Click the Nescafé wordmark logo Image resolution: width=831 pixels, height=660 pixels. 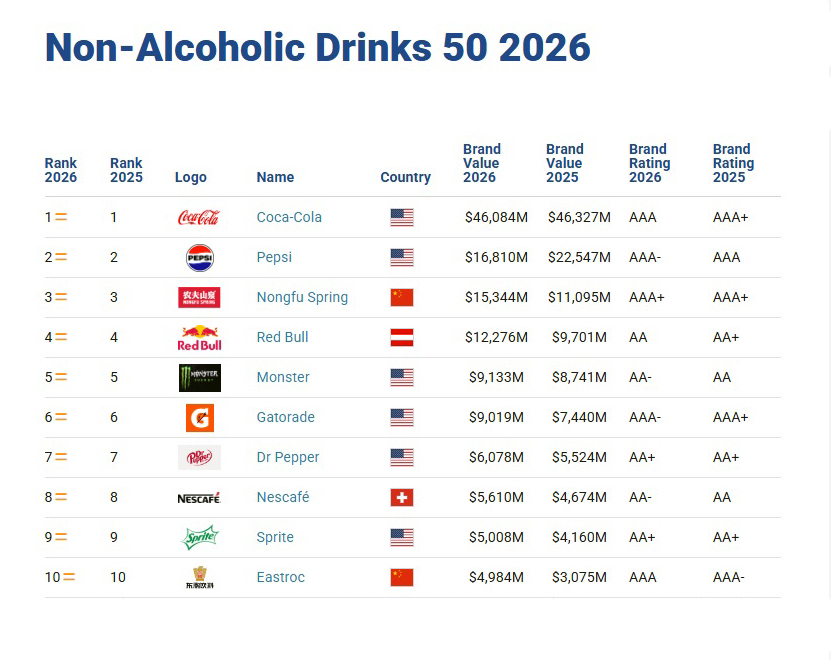click(x=199, y=498)
